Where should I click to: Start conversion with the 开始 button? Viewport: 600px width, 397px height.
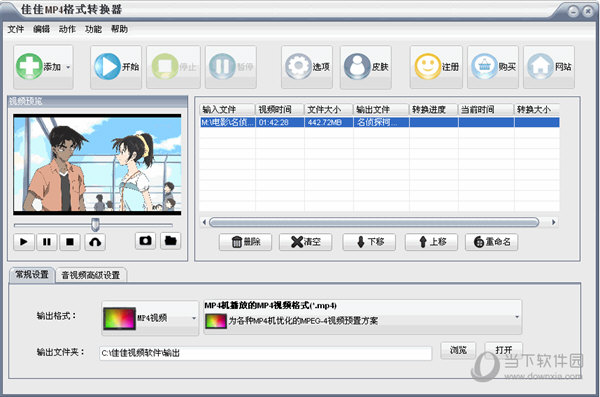coord(116,67)
